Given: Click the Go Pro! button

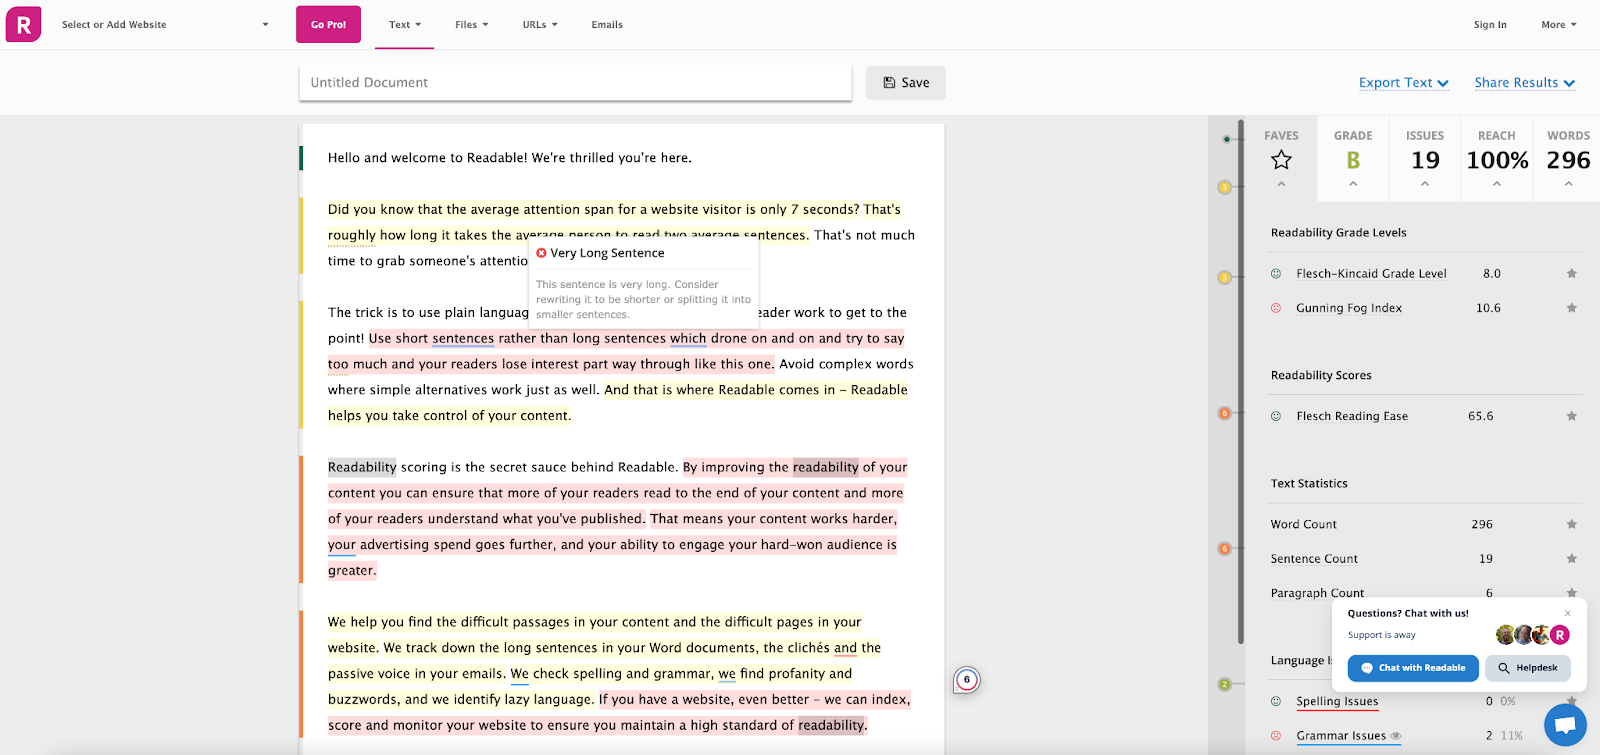Looking at the screenshot, I should pos(328,25).
